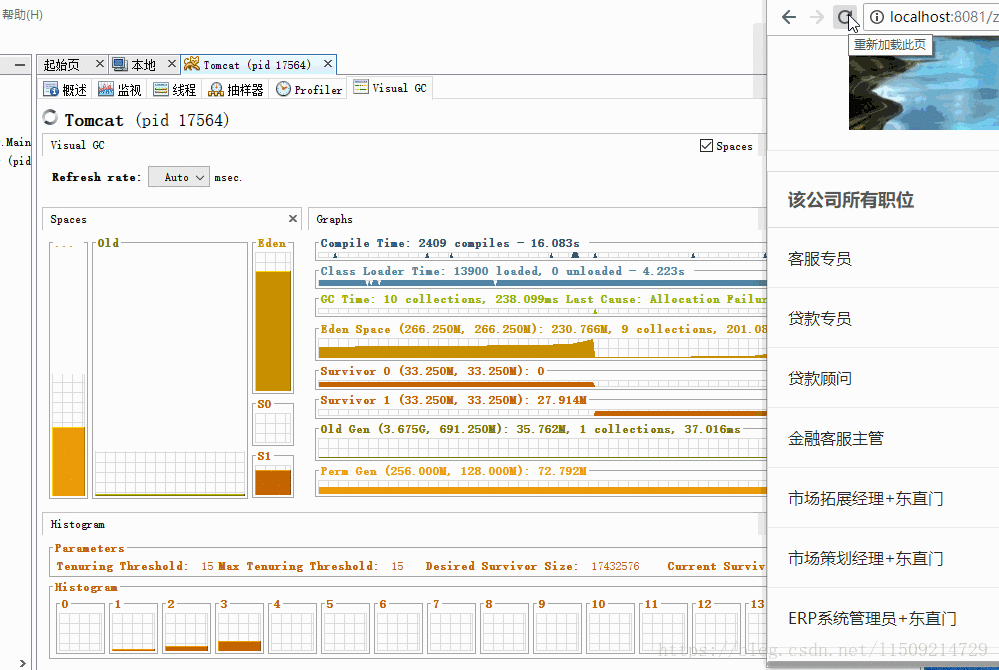Open the 监视 monitor subtab

click(120, 89)
